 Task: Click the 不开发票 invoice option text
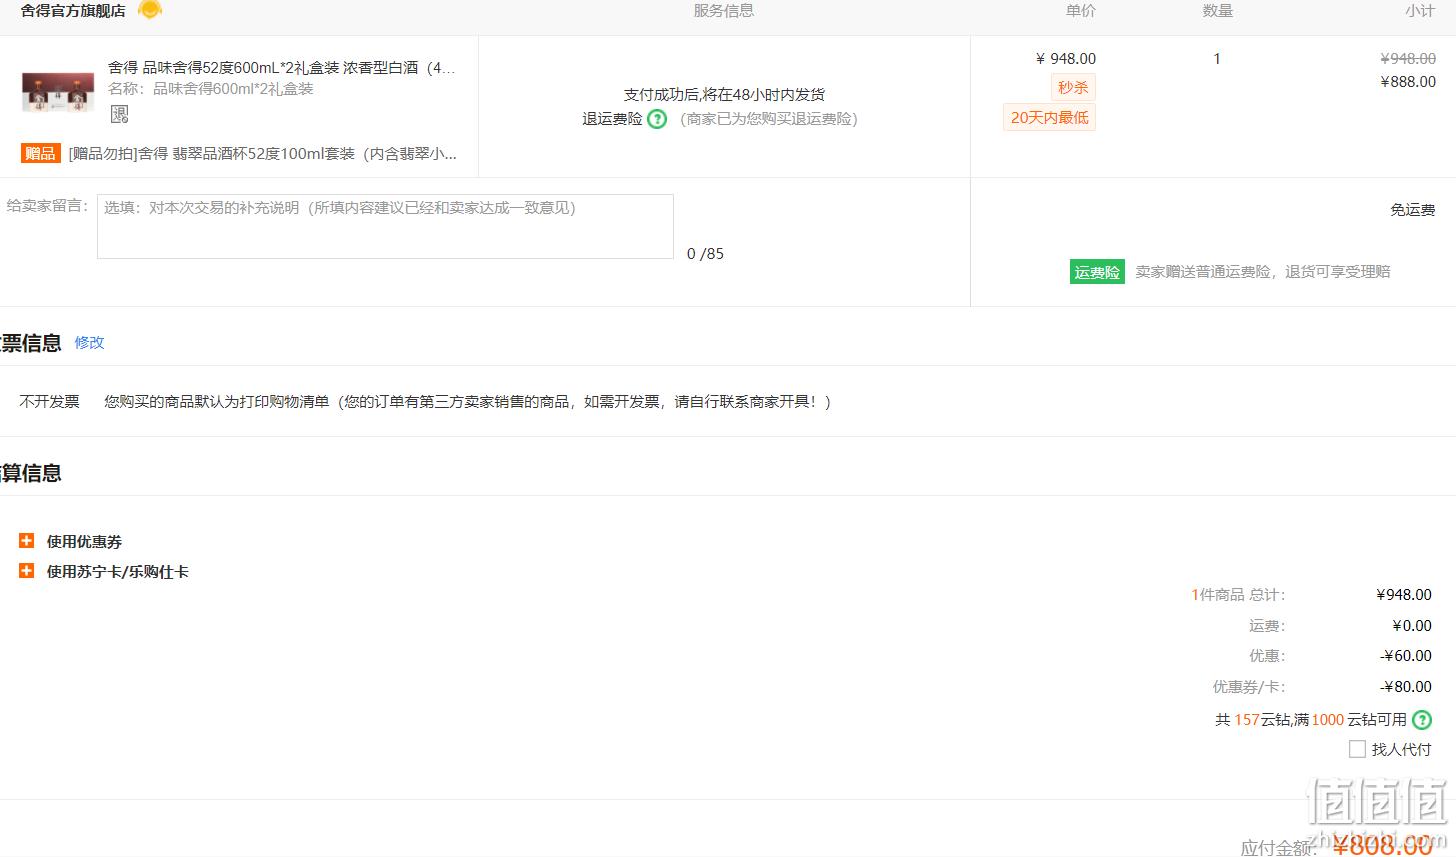tap(49, 401)
